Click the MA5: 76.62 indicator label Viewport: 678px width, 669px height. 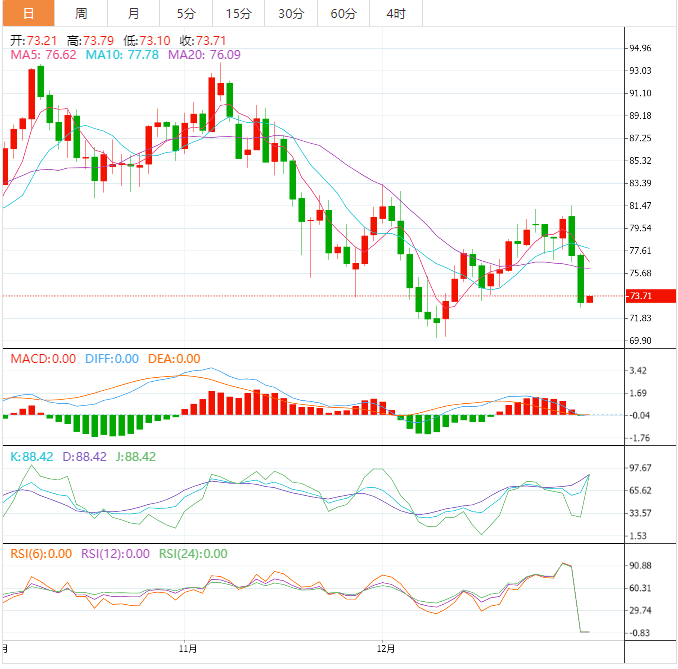tap(43, 55)
